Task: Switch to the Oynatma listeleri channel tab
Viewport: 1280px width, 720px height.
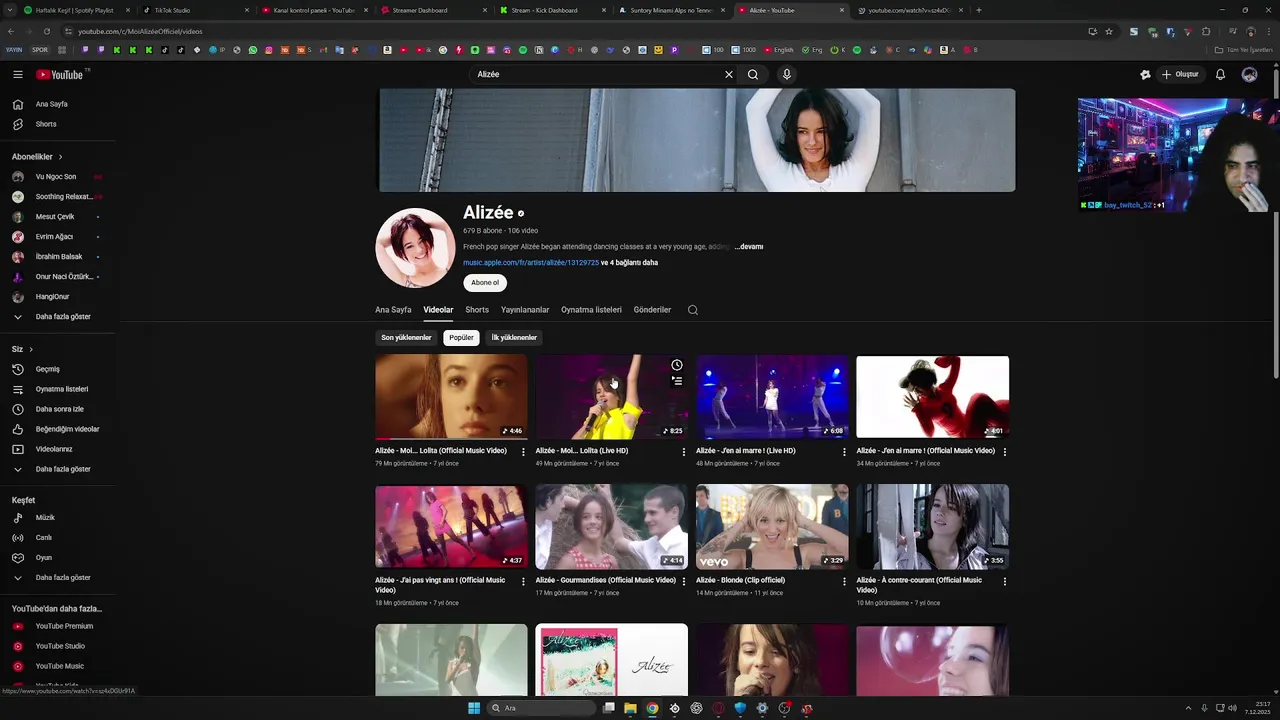Action: (591, 310)
